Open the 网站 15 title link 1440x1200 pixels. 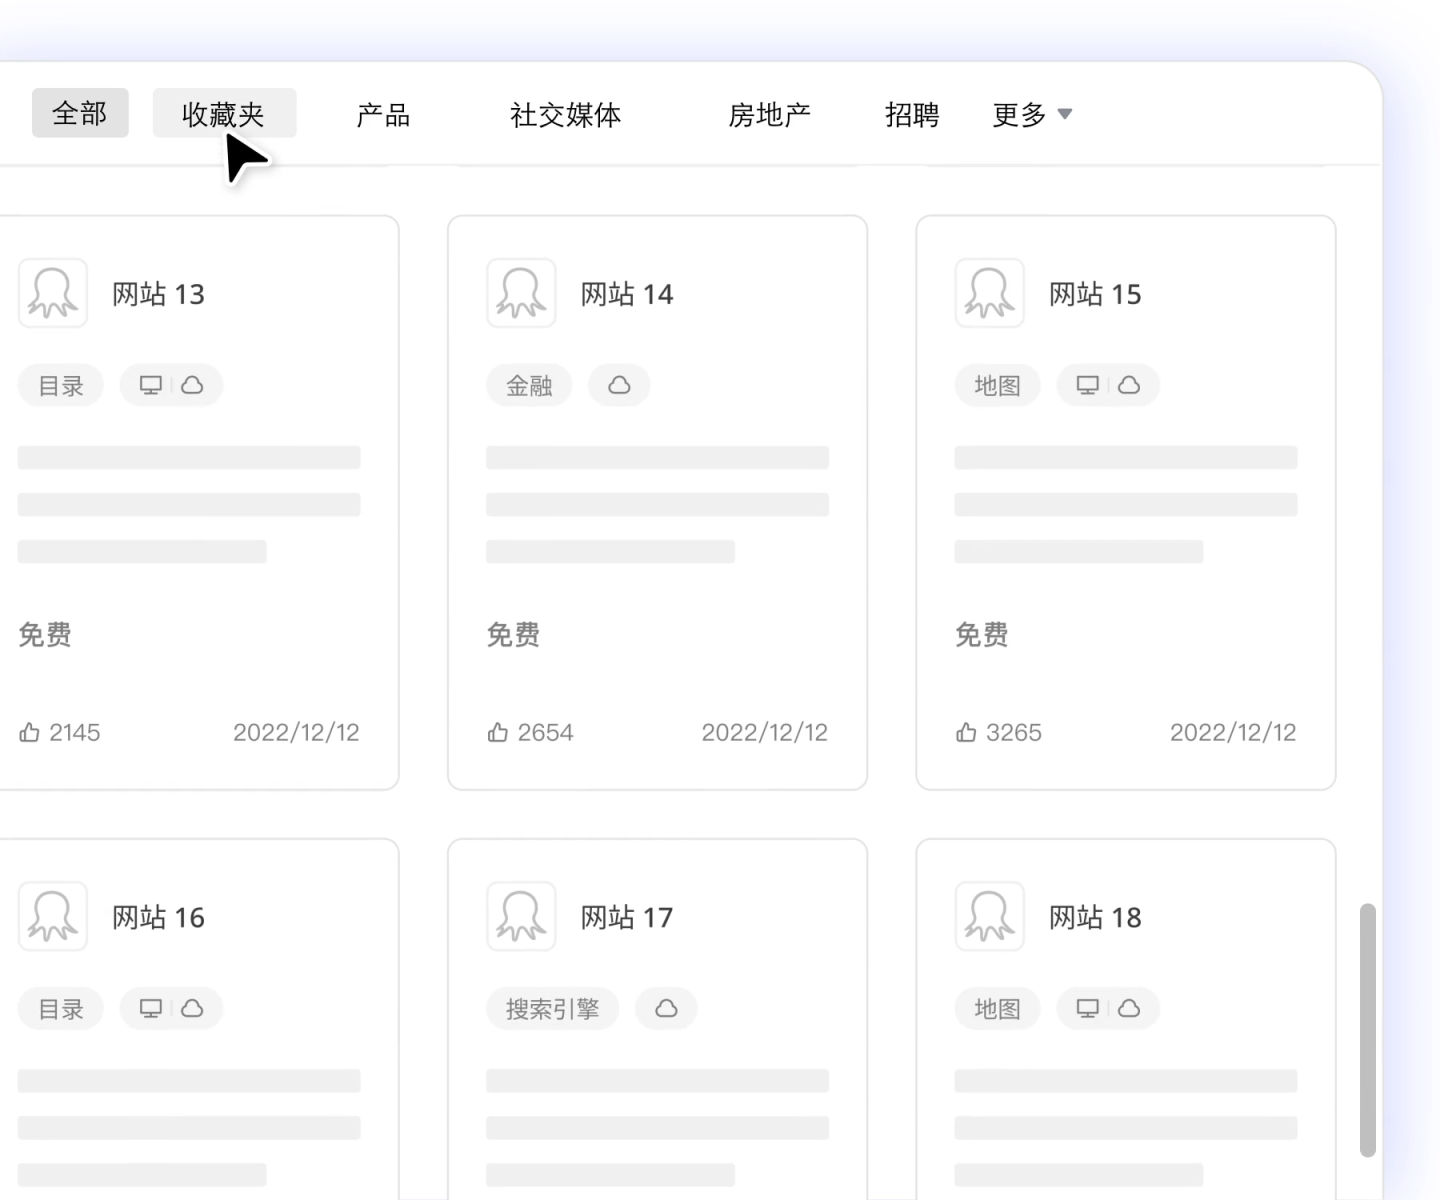click(1095, 294)
